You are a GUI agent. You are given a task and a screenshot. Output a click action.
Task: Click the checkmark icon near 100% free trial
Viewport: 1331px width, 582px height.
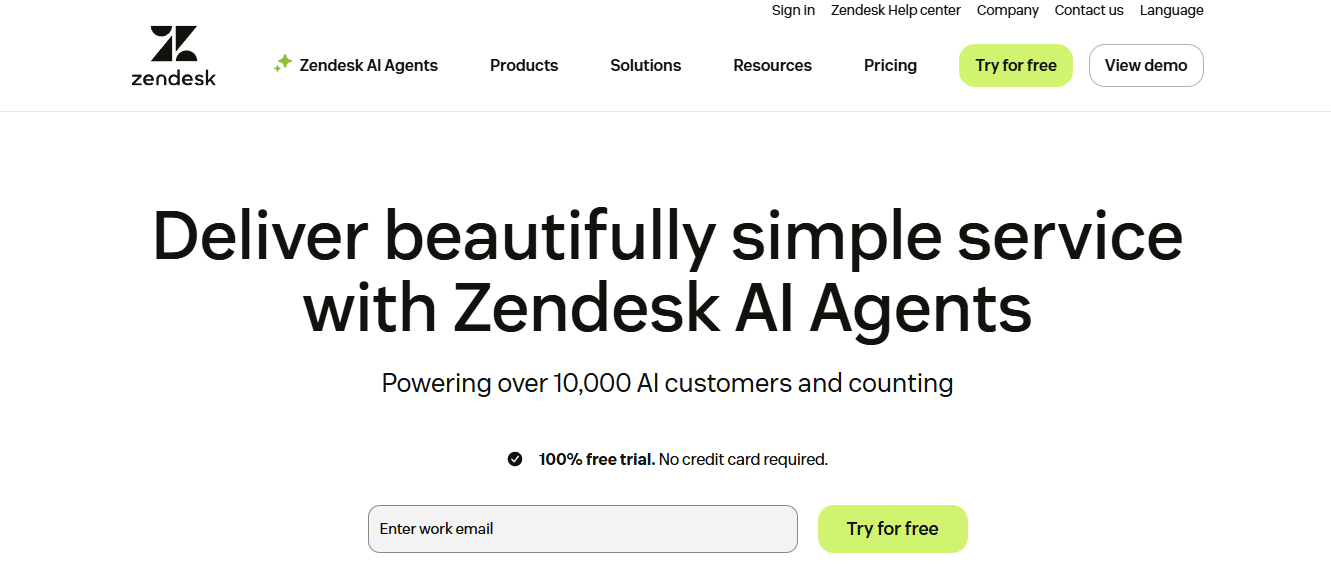coord(515,459)
